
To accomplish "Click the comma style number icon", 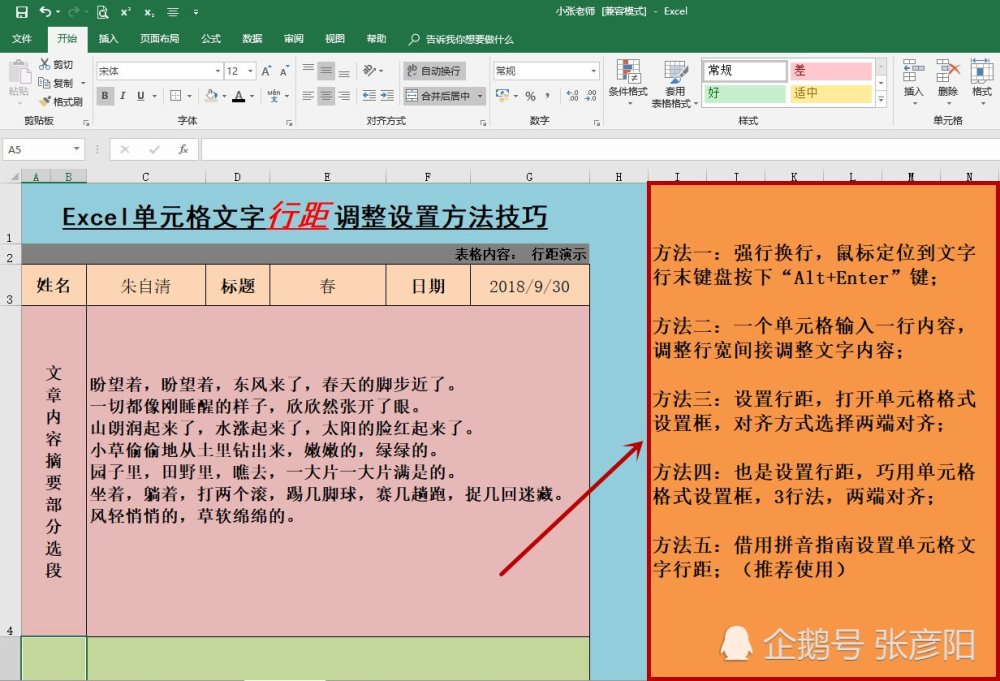I will pyautogui.click(x=548, y=96).
